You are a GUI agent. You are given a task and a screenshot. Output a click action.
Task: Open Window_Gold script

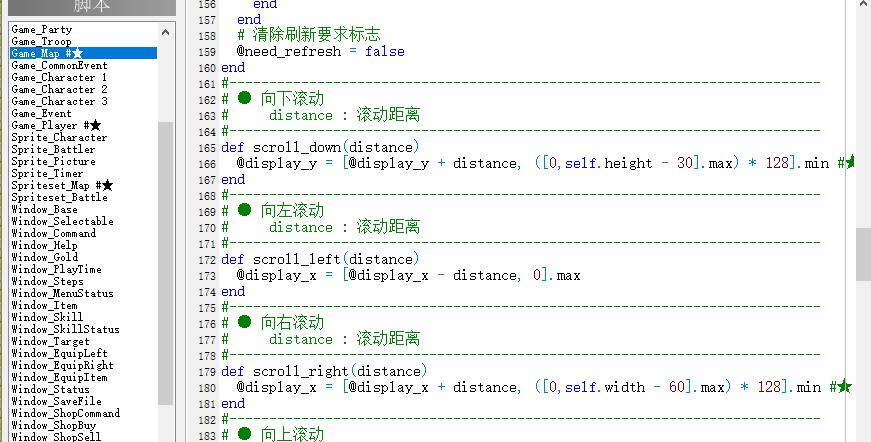pos(44,257)
